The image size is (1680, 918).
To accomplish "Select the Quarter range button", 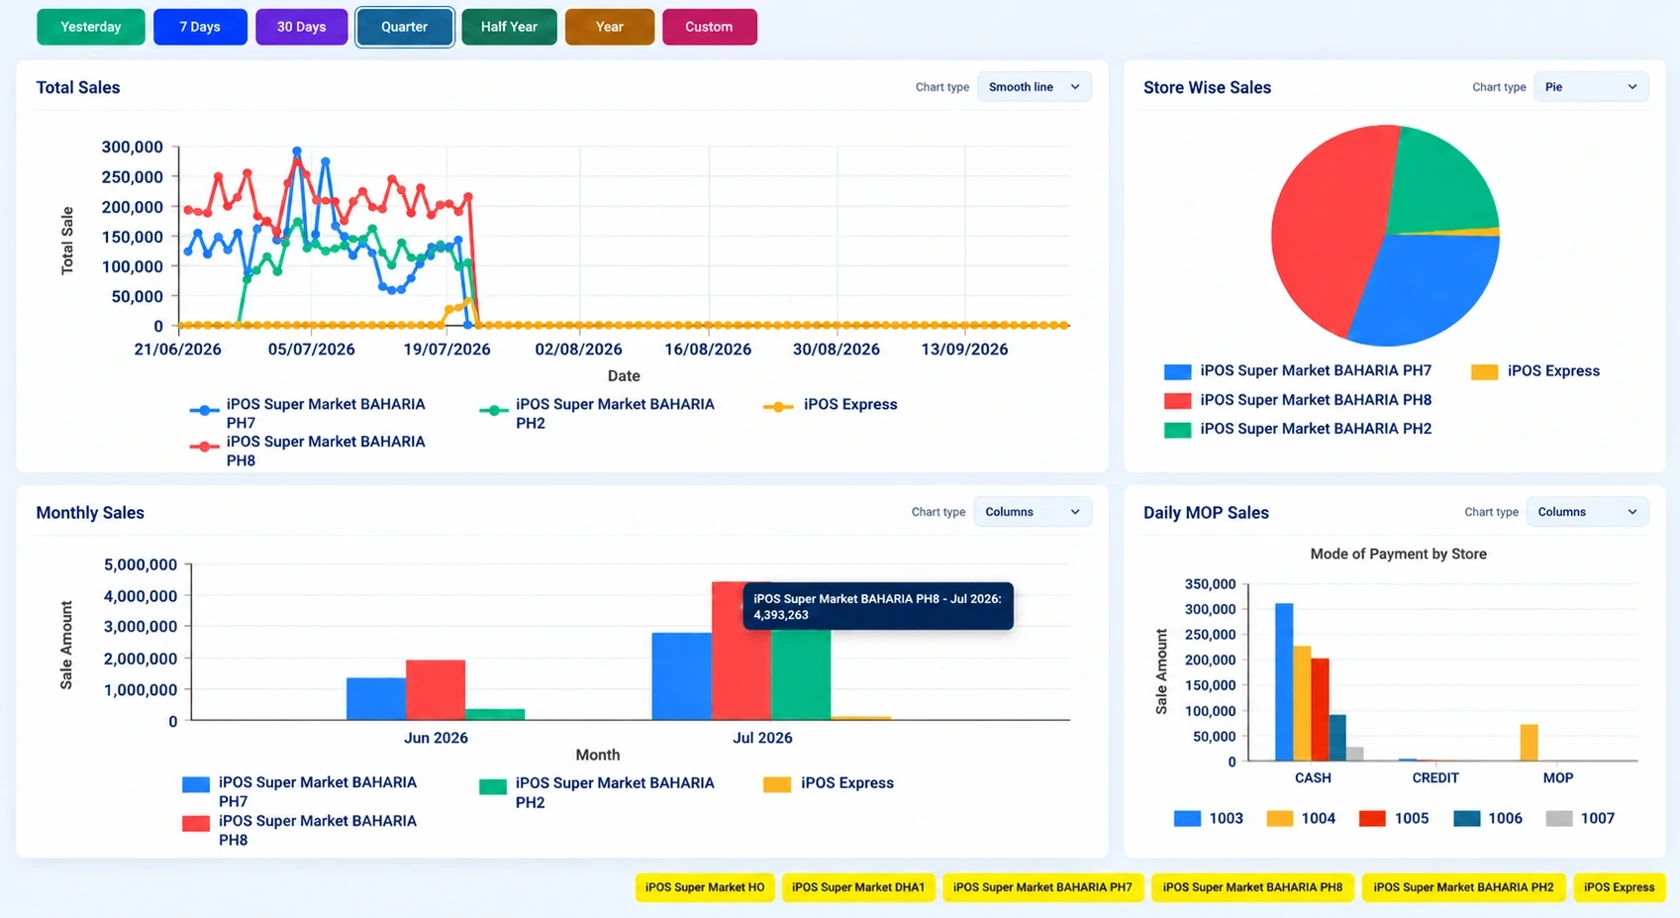I will 404,27.
